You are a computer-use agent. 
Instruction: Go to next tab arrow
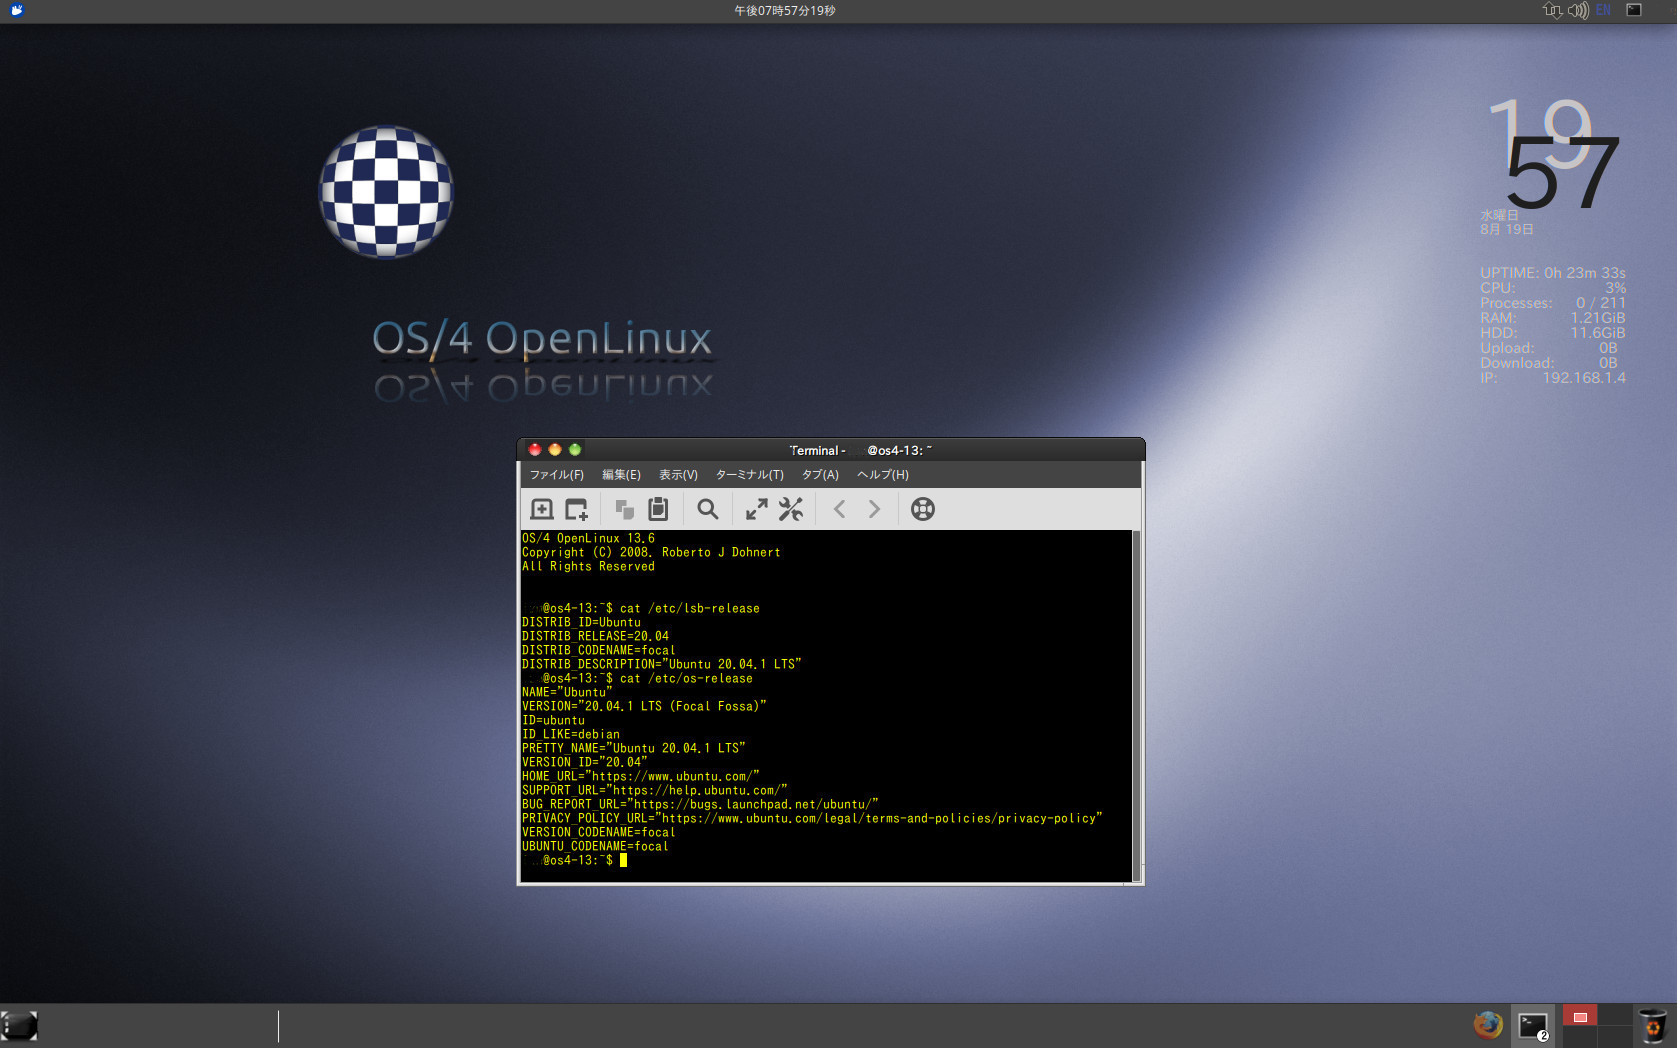[875, 510]
